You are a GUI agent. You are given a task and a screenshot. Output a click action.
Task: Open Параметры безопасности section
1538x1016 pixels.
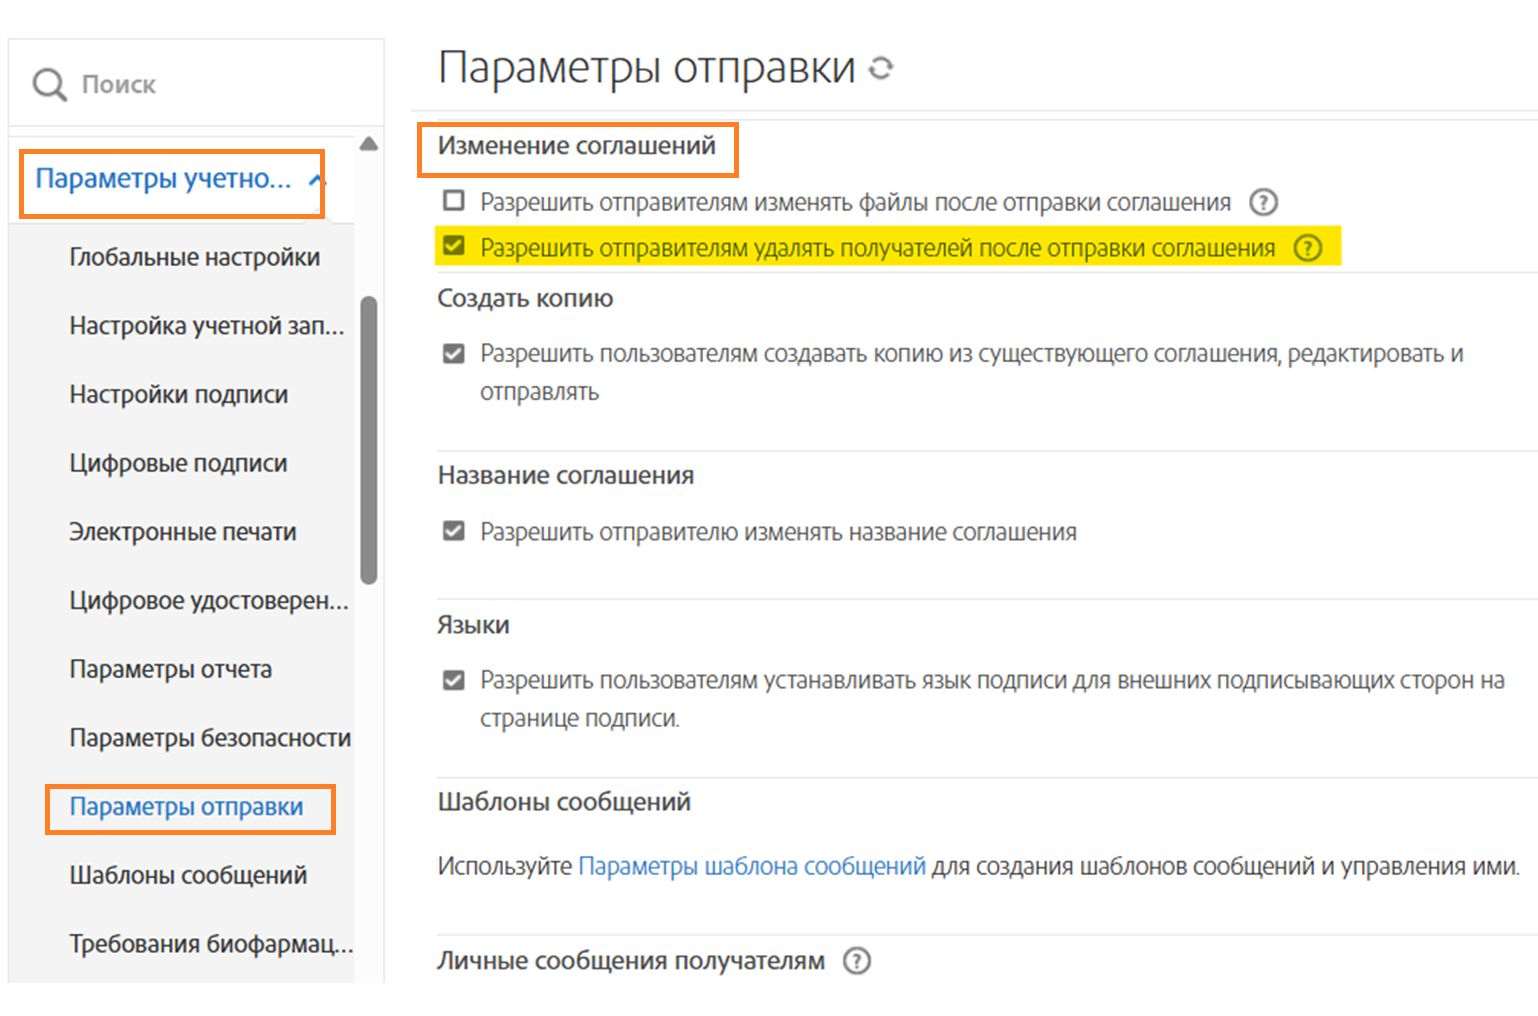coord(210,738)
